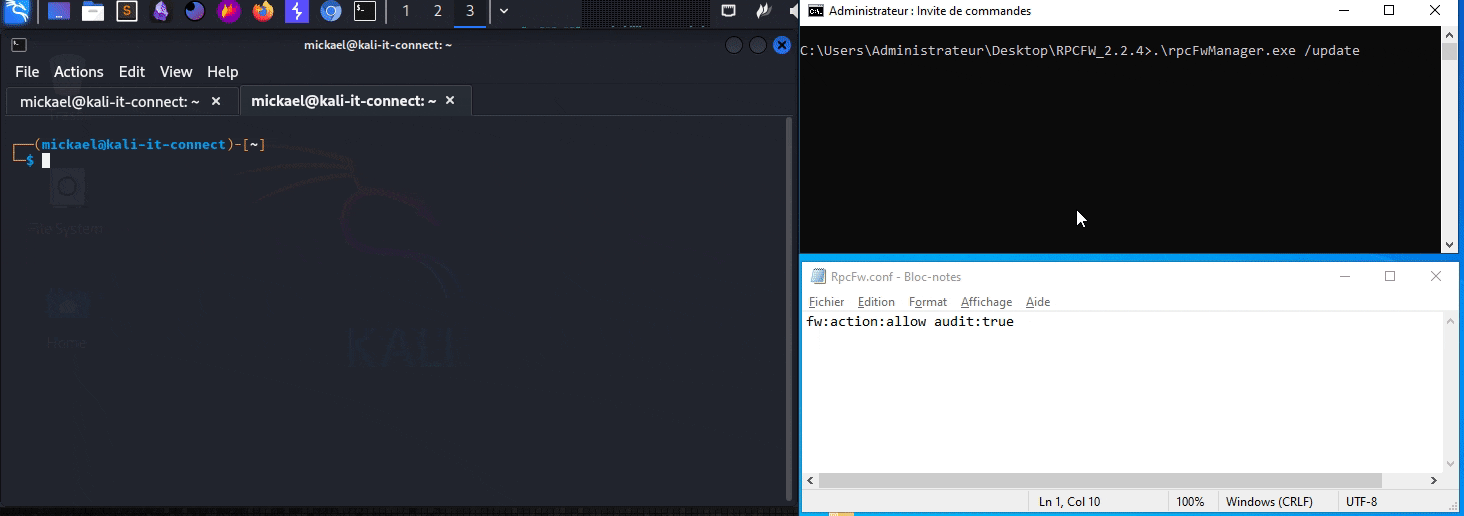The width and height of the screenshot is (1464, 516).
Task: Open the file manager from the Kali panel
Action: 93,12
